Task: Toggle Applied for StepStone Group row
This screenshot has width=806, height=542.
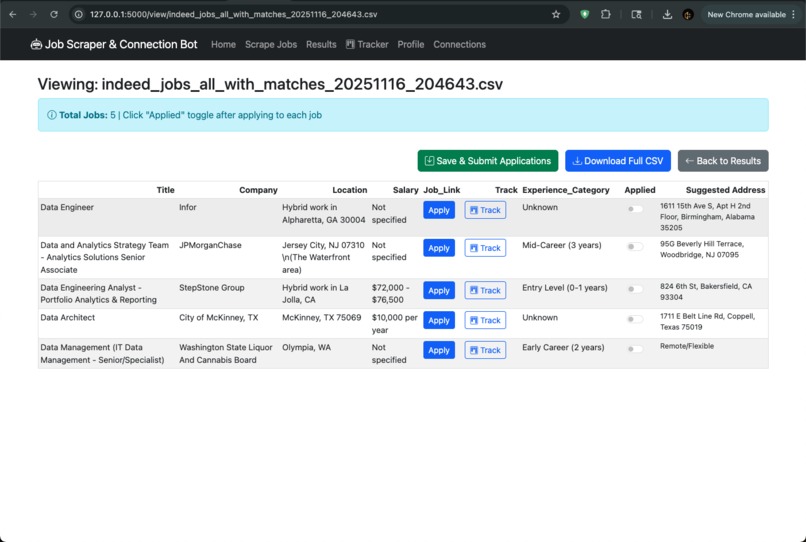Action: pyautogui.click(x=635, y=289)
